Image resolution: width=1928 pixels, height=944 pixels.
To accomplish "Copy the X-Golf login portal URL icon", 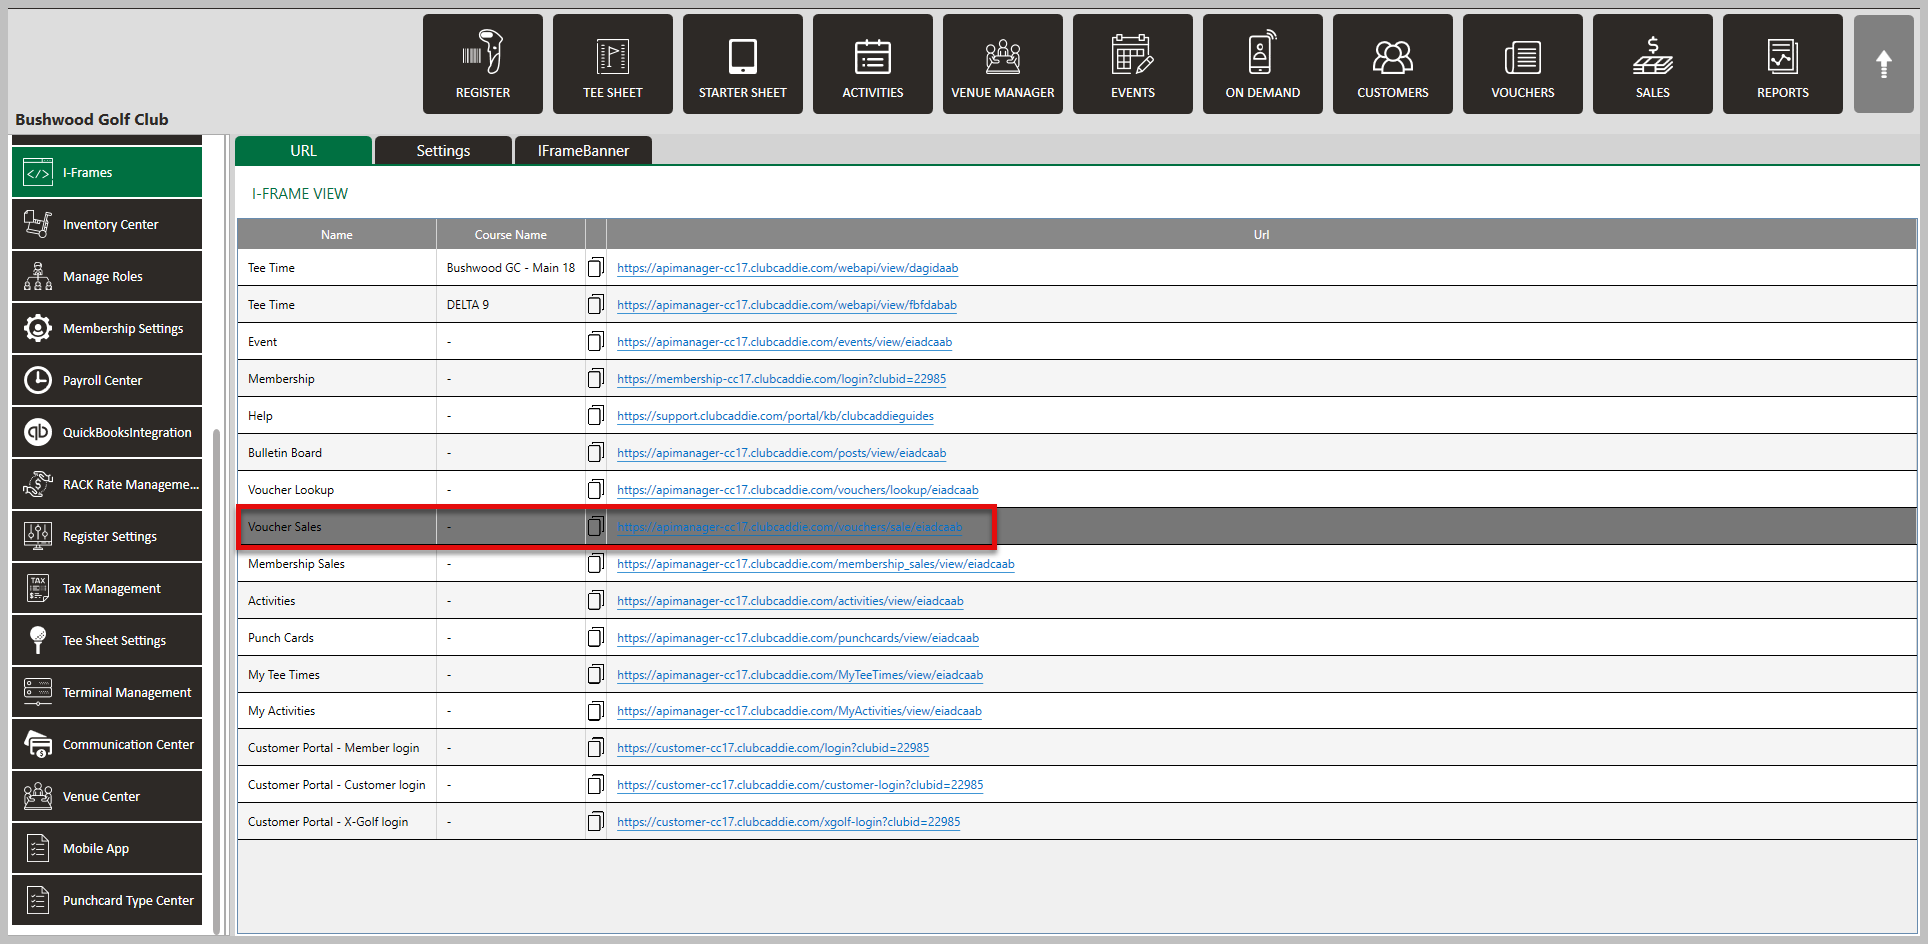I will point(596,822).
